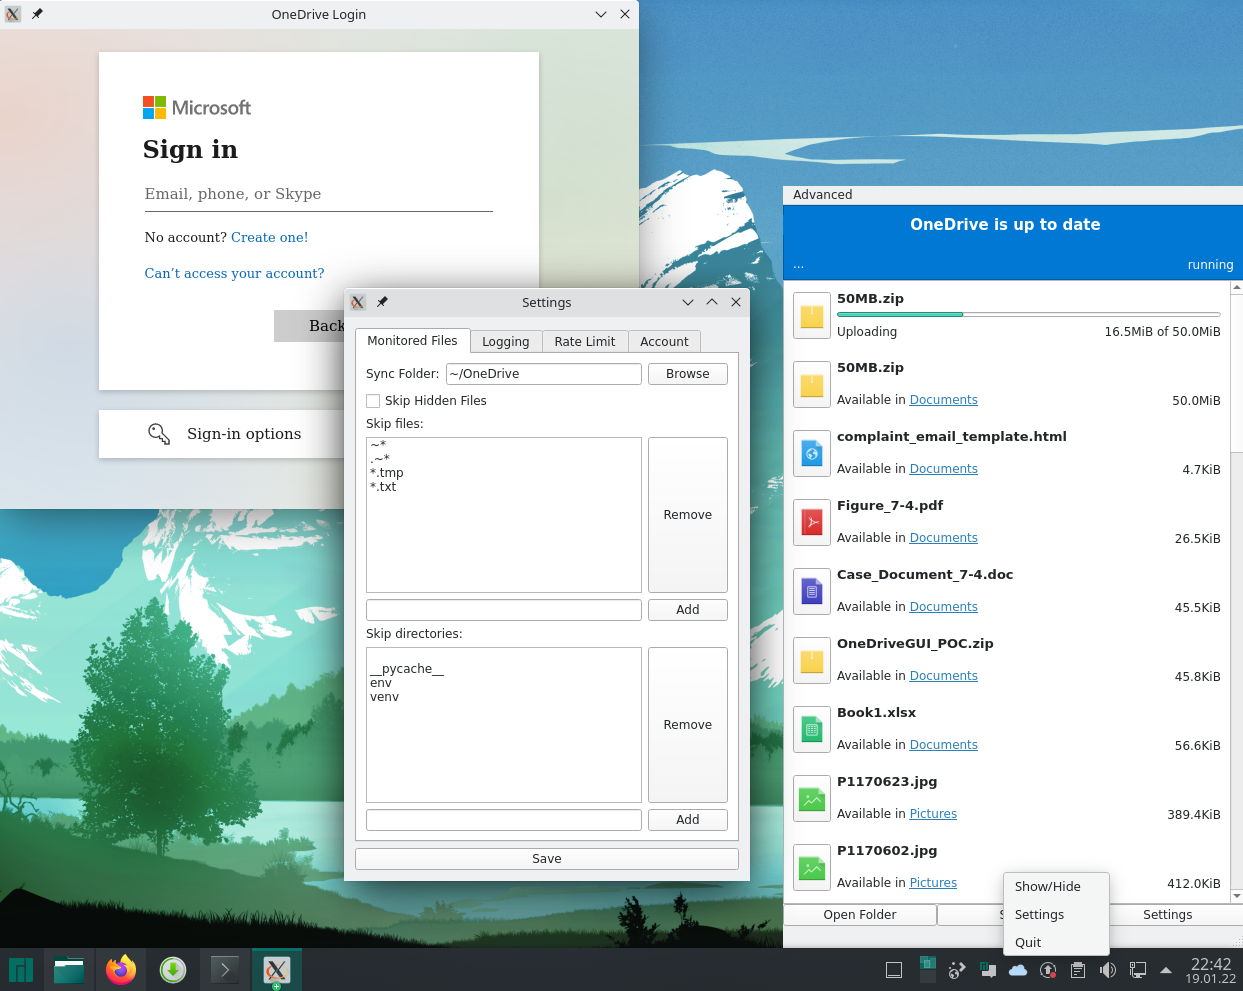Click the empty Skip files input field
The height and width of the screenshot is (991, 1243).
[x=503, y=609]
